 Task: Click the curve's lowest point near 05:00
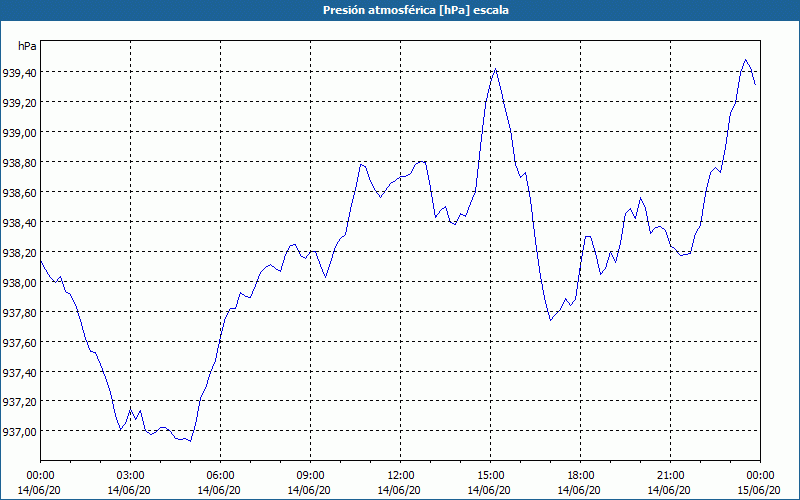190,441
